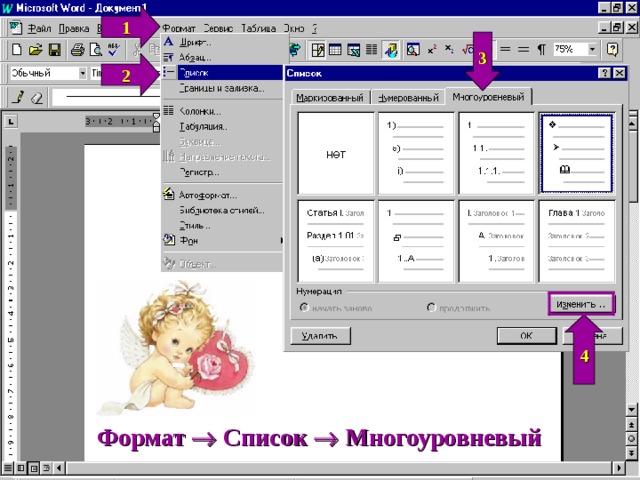Image resolution: width=640 pixels, height=480 pixels.
Task: Select the 'Глава 1' list thumbnail
Action: click(x=577, y=241)
